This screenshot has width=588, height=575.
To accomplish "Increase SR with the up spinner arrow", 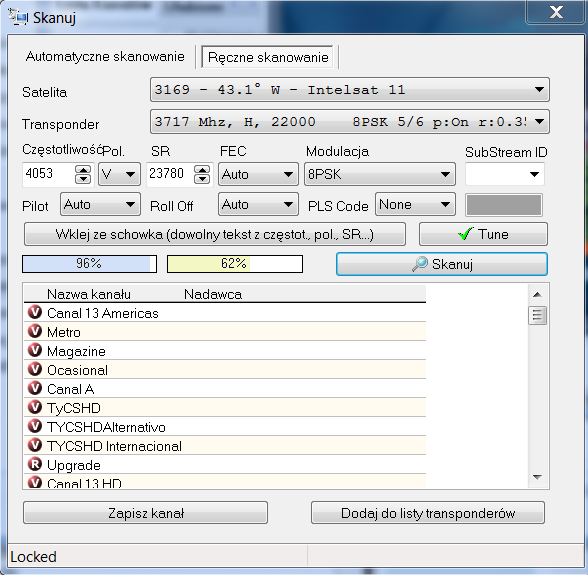I will pos(202,170).
